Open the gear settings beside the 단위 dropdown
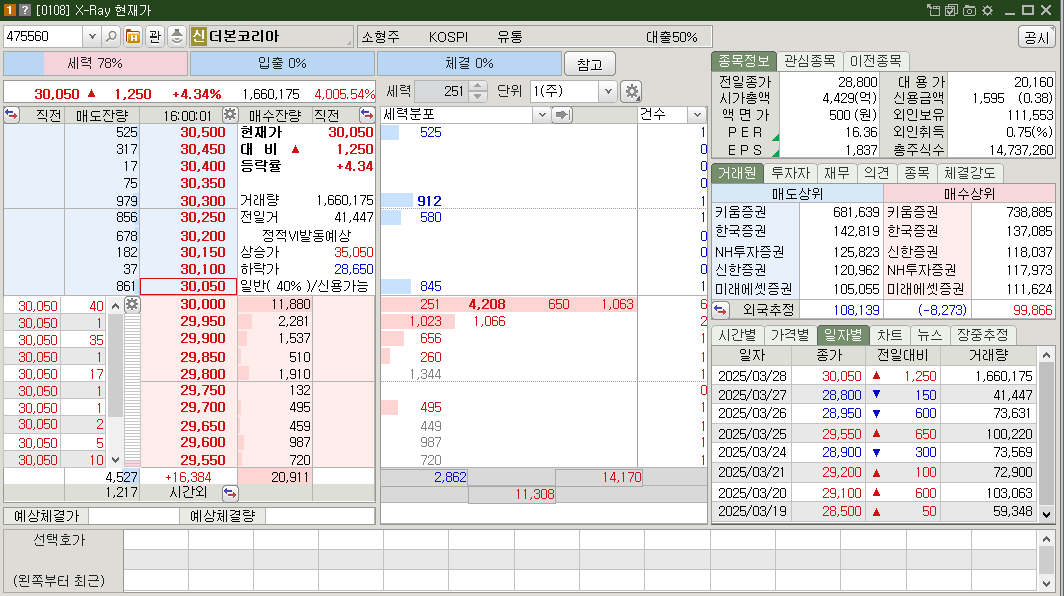 click(632, 91)
